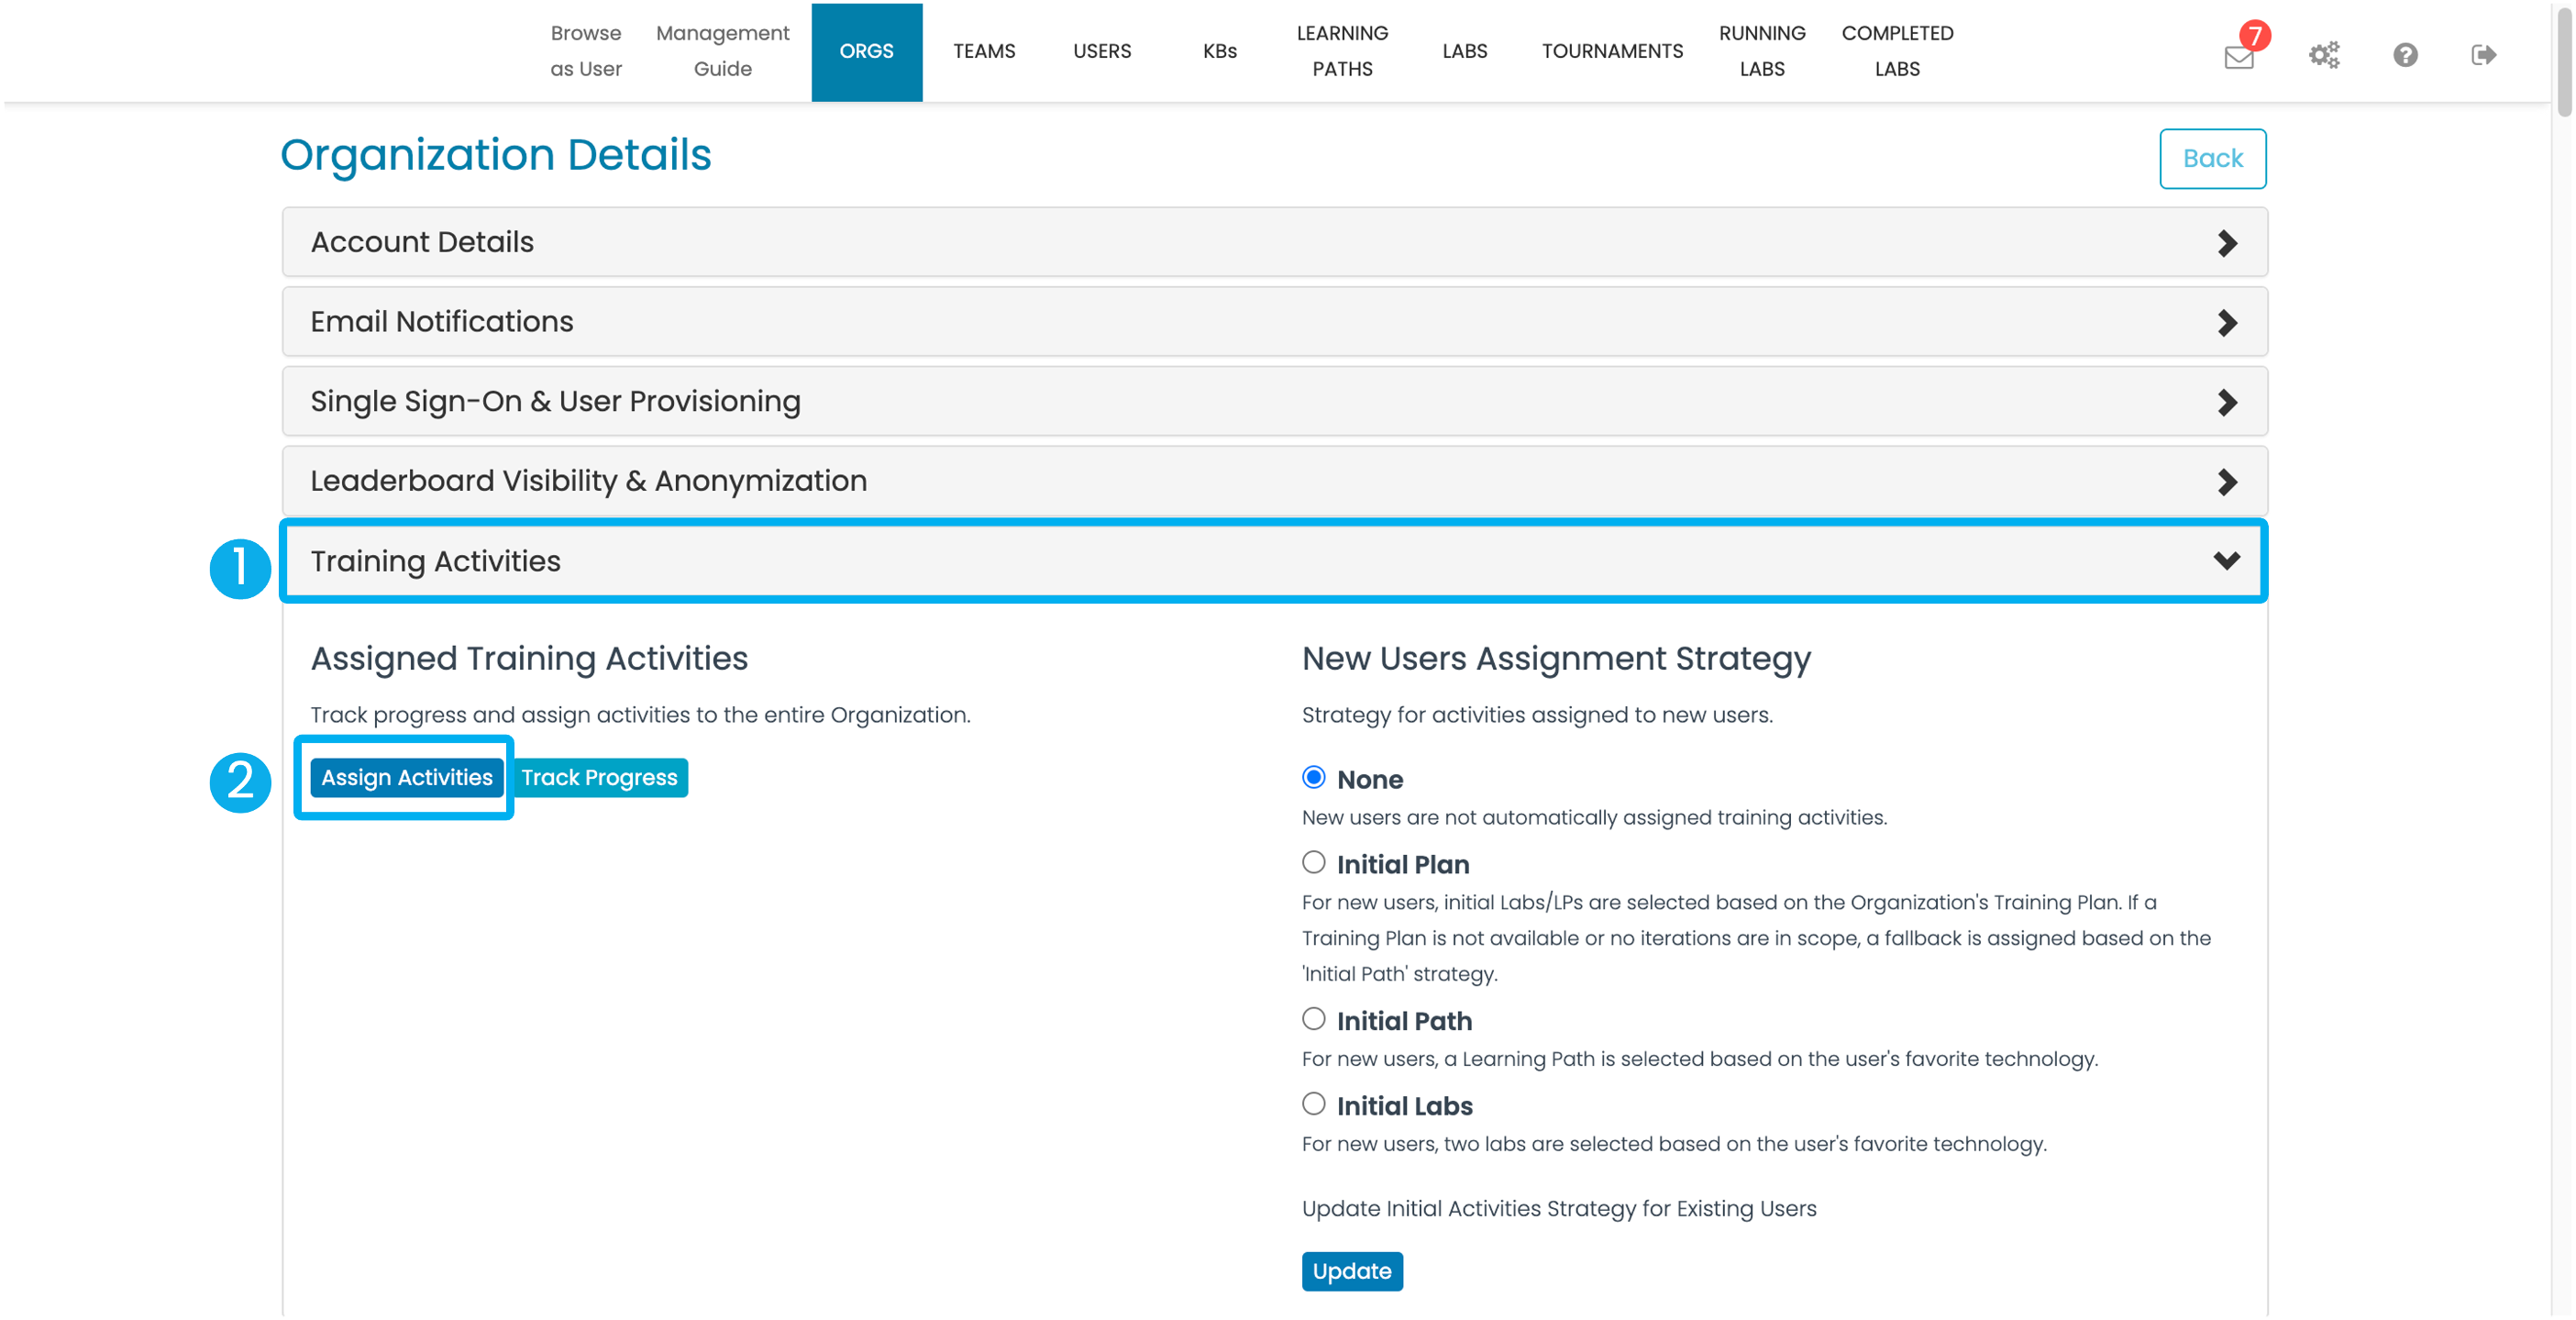Click the Training Activities down chevron
2576x1320 pixels.
coord(2226,561)
